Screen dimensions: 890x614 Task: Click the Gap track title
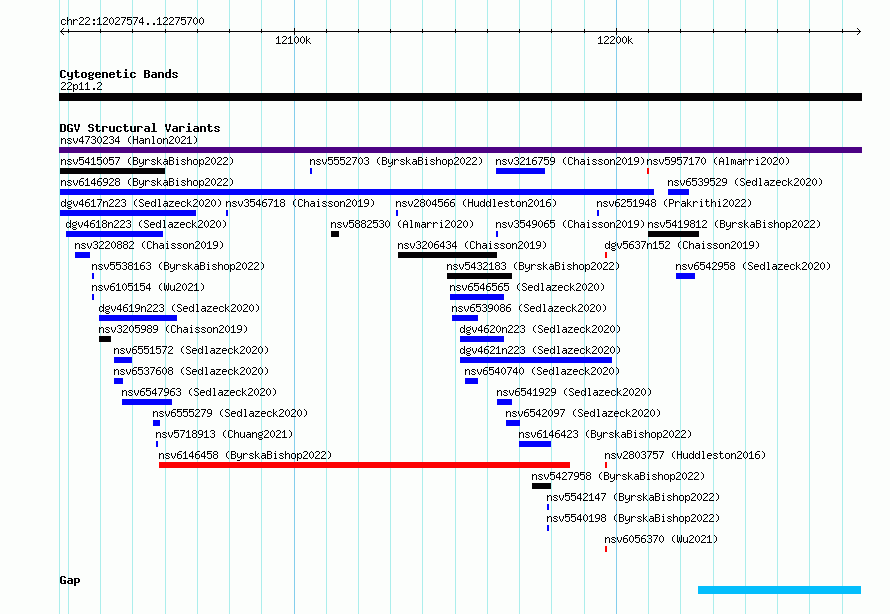click(x=70, y=581)
